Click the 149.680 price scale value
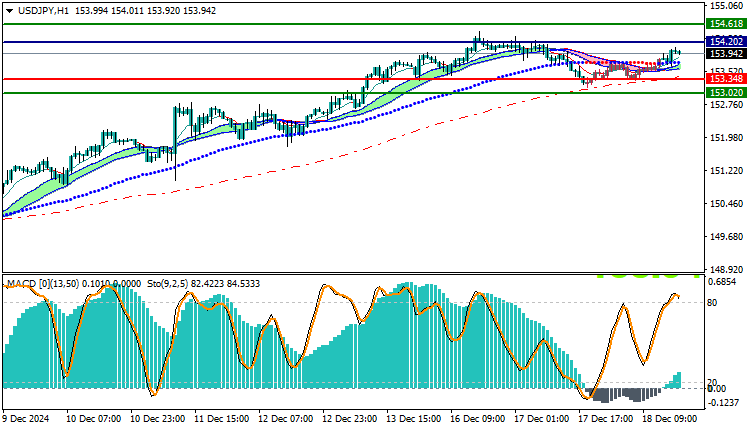The width and height of the screenshot is (750, 430). pyautogui.click(x=727, y=237)
